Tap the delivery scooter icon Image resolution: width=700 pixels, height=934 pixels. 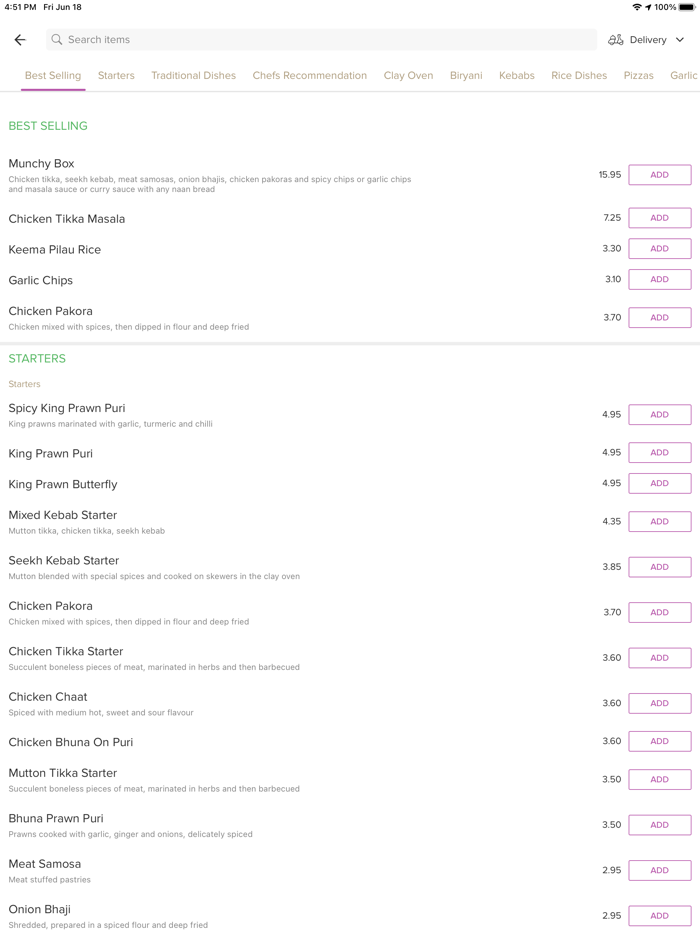tap(616, 40)
